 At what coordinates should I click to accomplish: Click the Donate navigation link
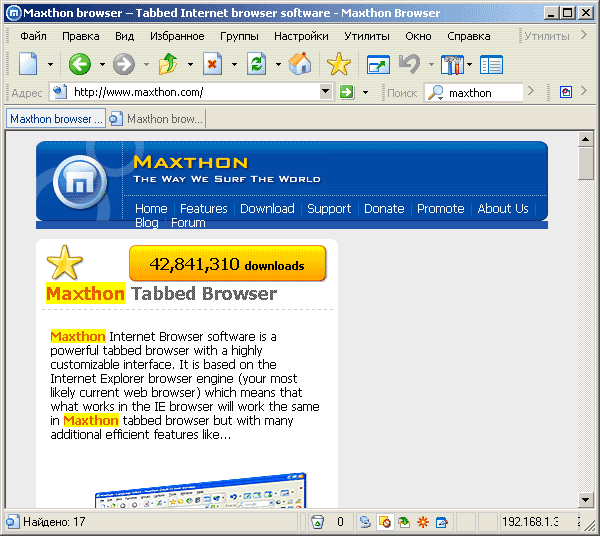384,209
